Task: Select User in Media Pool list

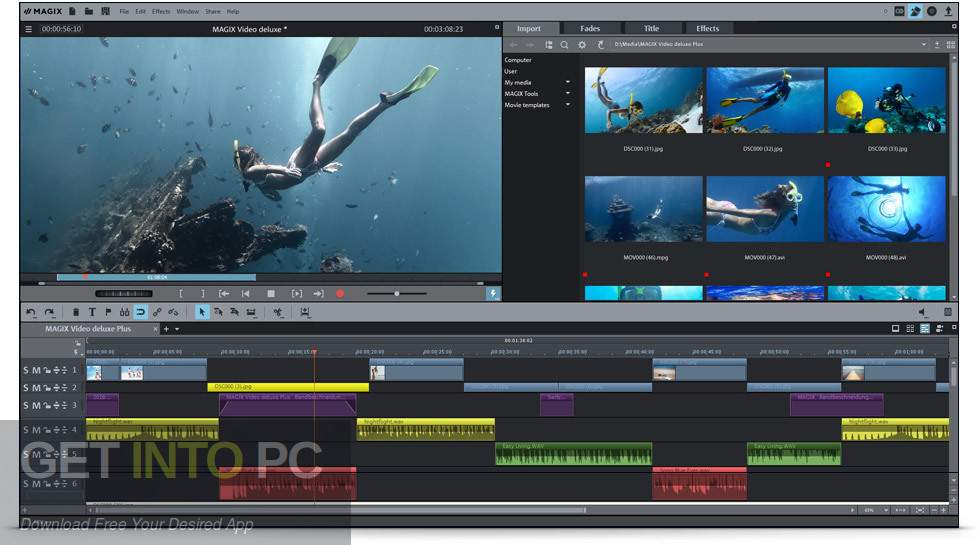Action: 510,72
